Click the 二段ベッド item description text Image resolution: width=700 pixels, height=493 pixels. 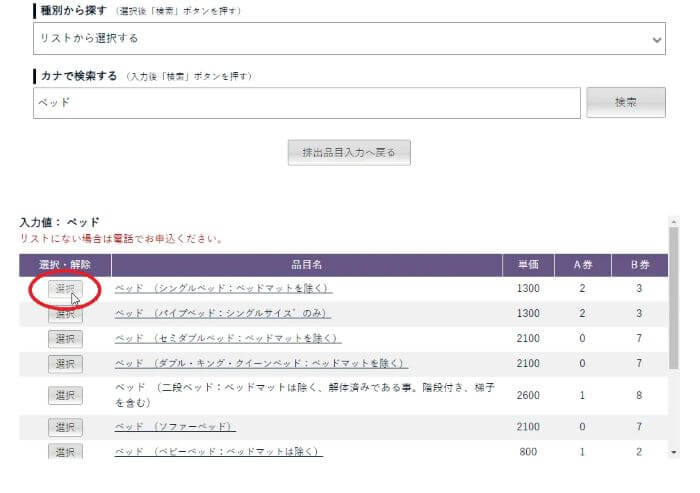(x=304, y=395)
